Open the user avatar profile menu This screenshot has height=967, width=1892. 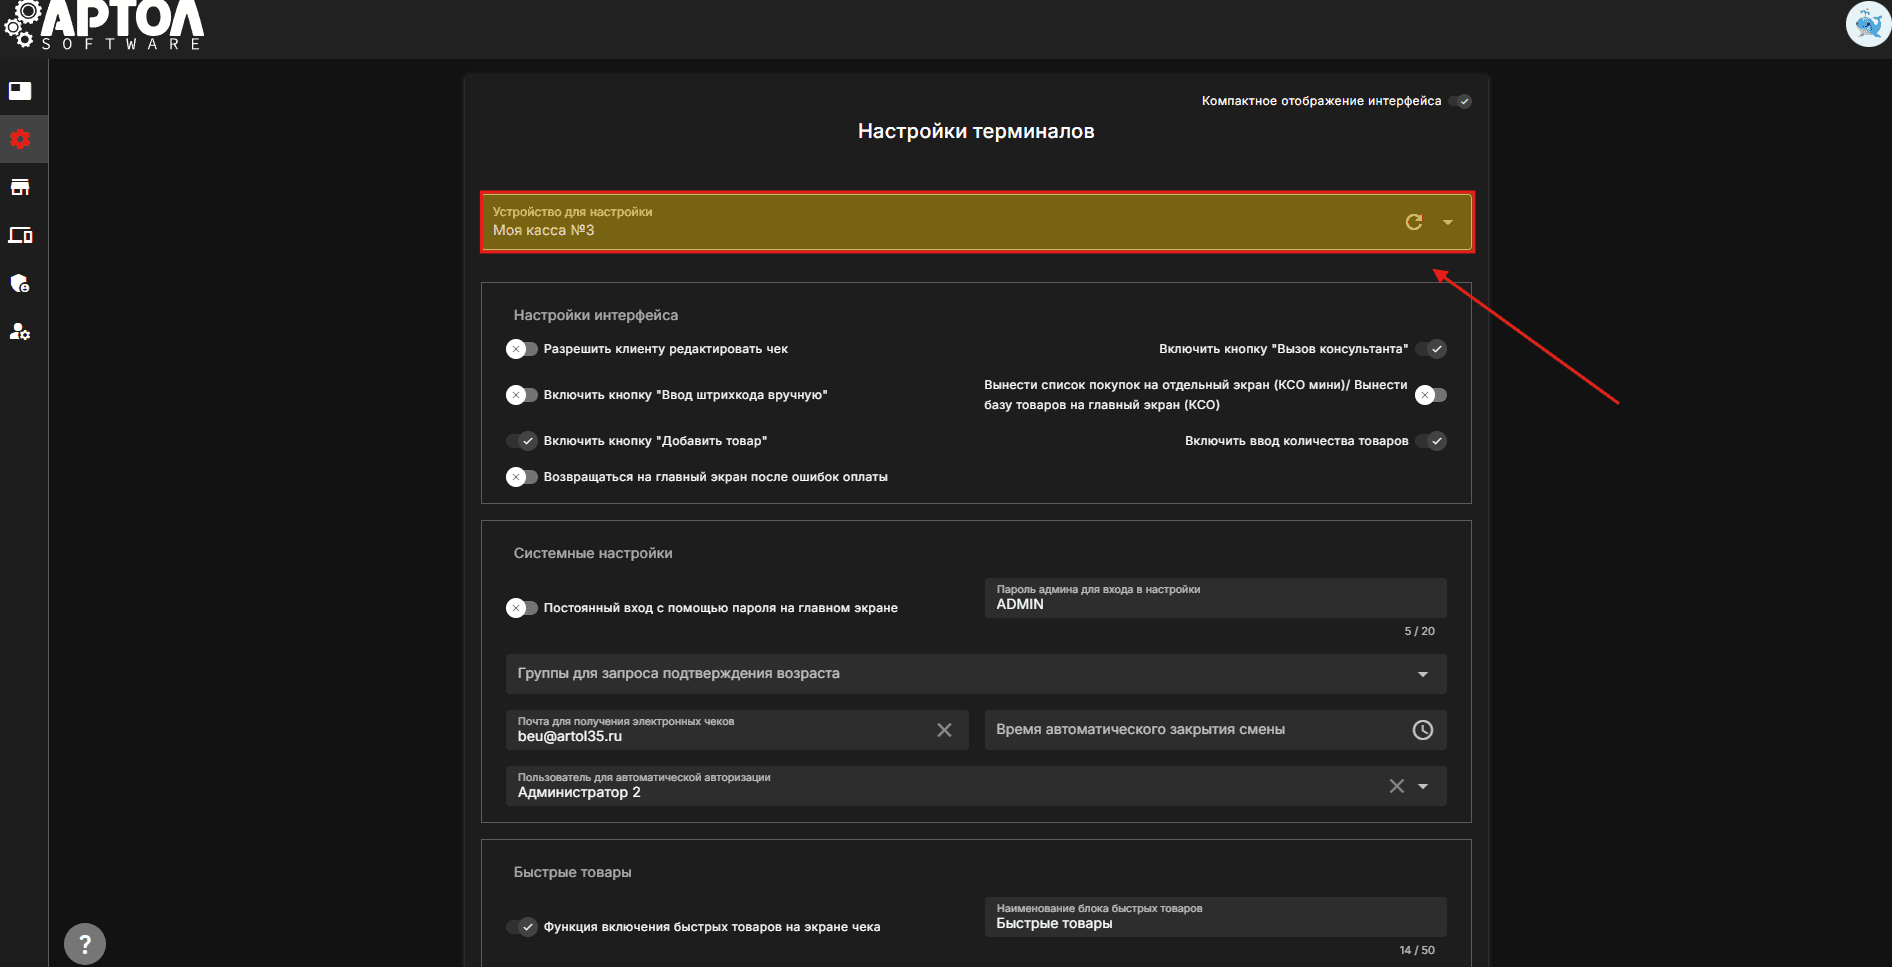click(1867, 24)
